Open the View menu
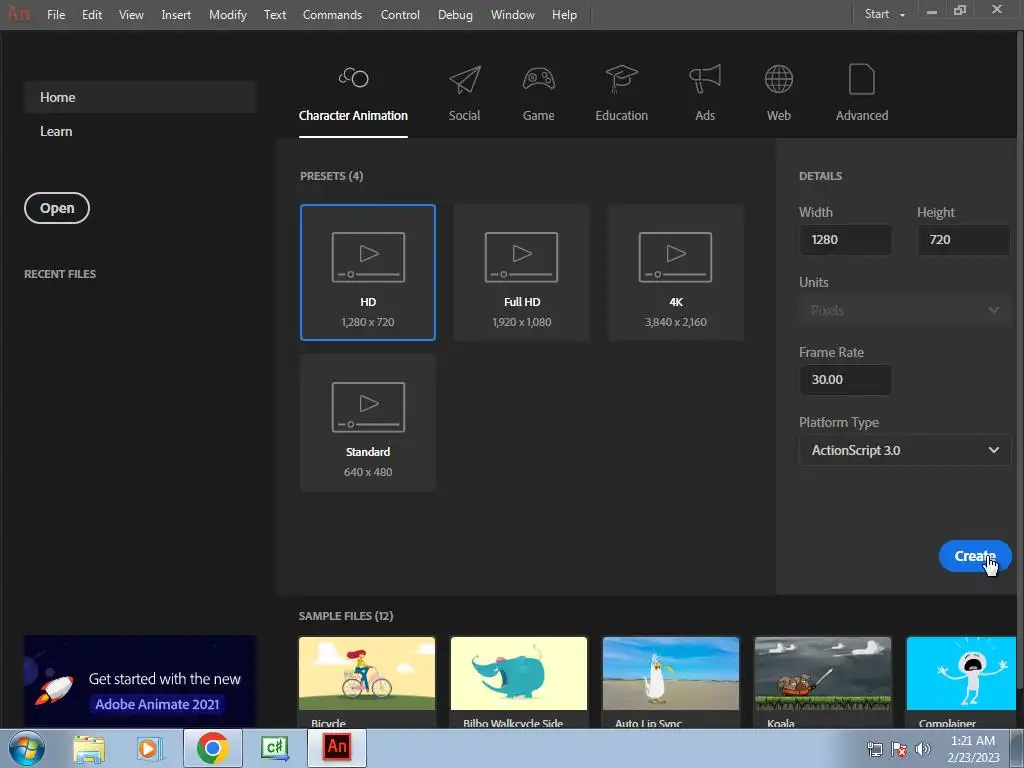 click(131, 14)
